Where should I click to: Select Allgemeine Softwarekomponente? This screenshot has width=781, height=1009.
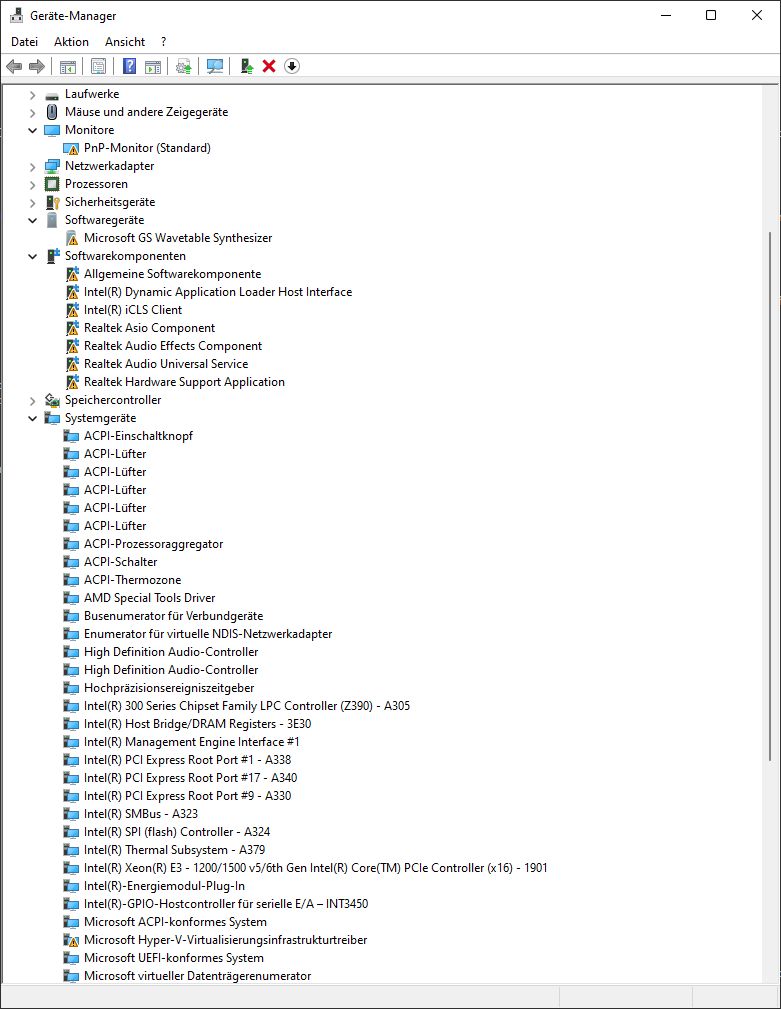point(172,274)
